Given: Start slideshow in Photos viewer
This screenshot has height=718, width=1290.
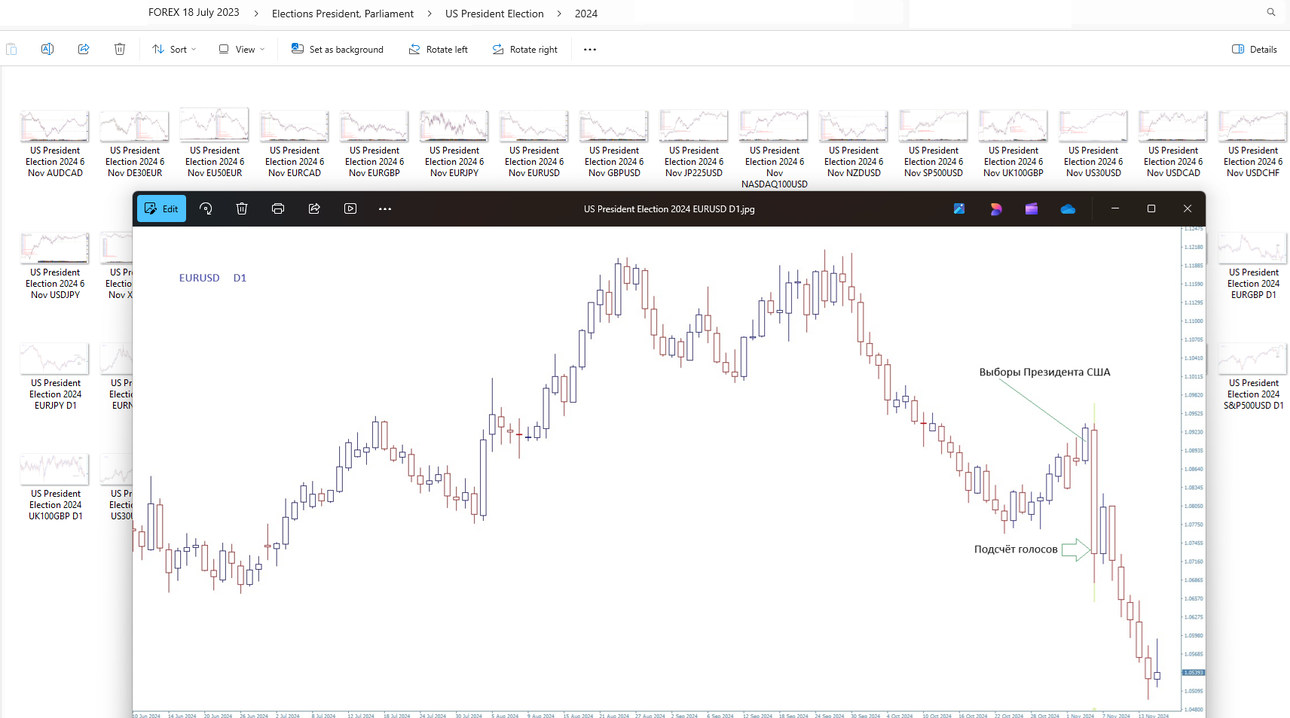Looking at the screenshot, I should 350,209.
